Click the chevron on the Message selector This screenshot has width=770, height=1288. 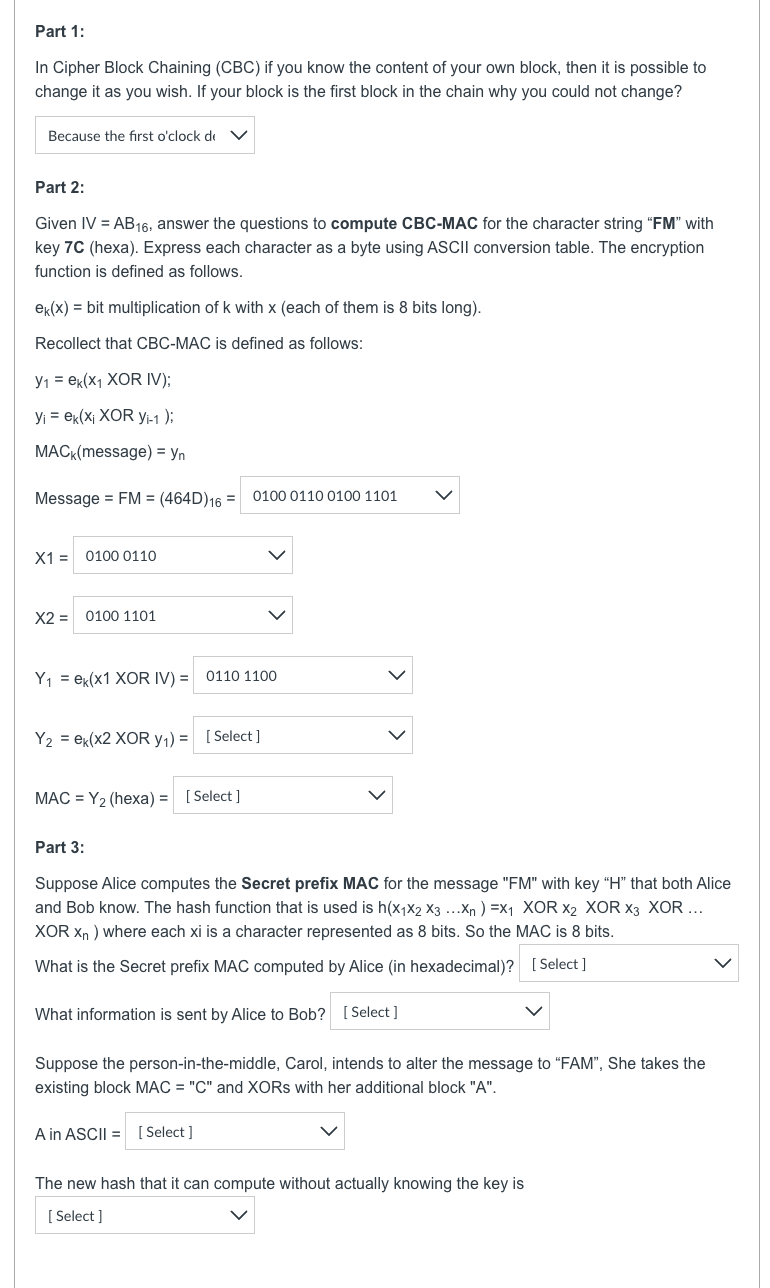click(443, 494)
